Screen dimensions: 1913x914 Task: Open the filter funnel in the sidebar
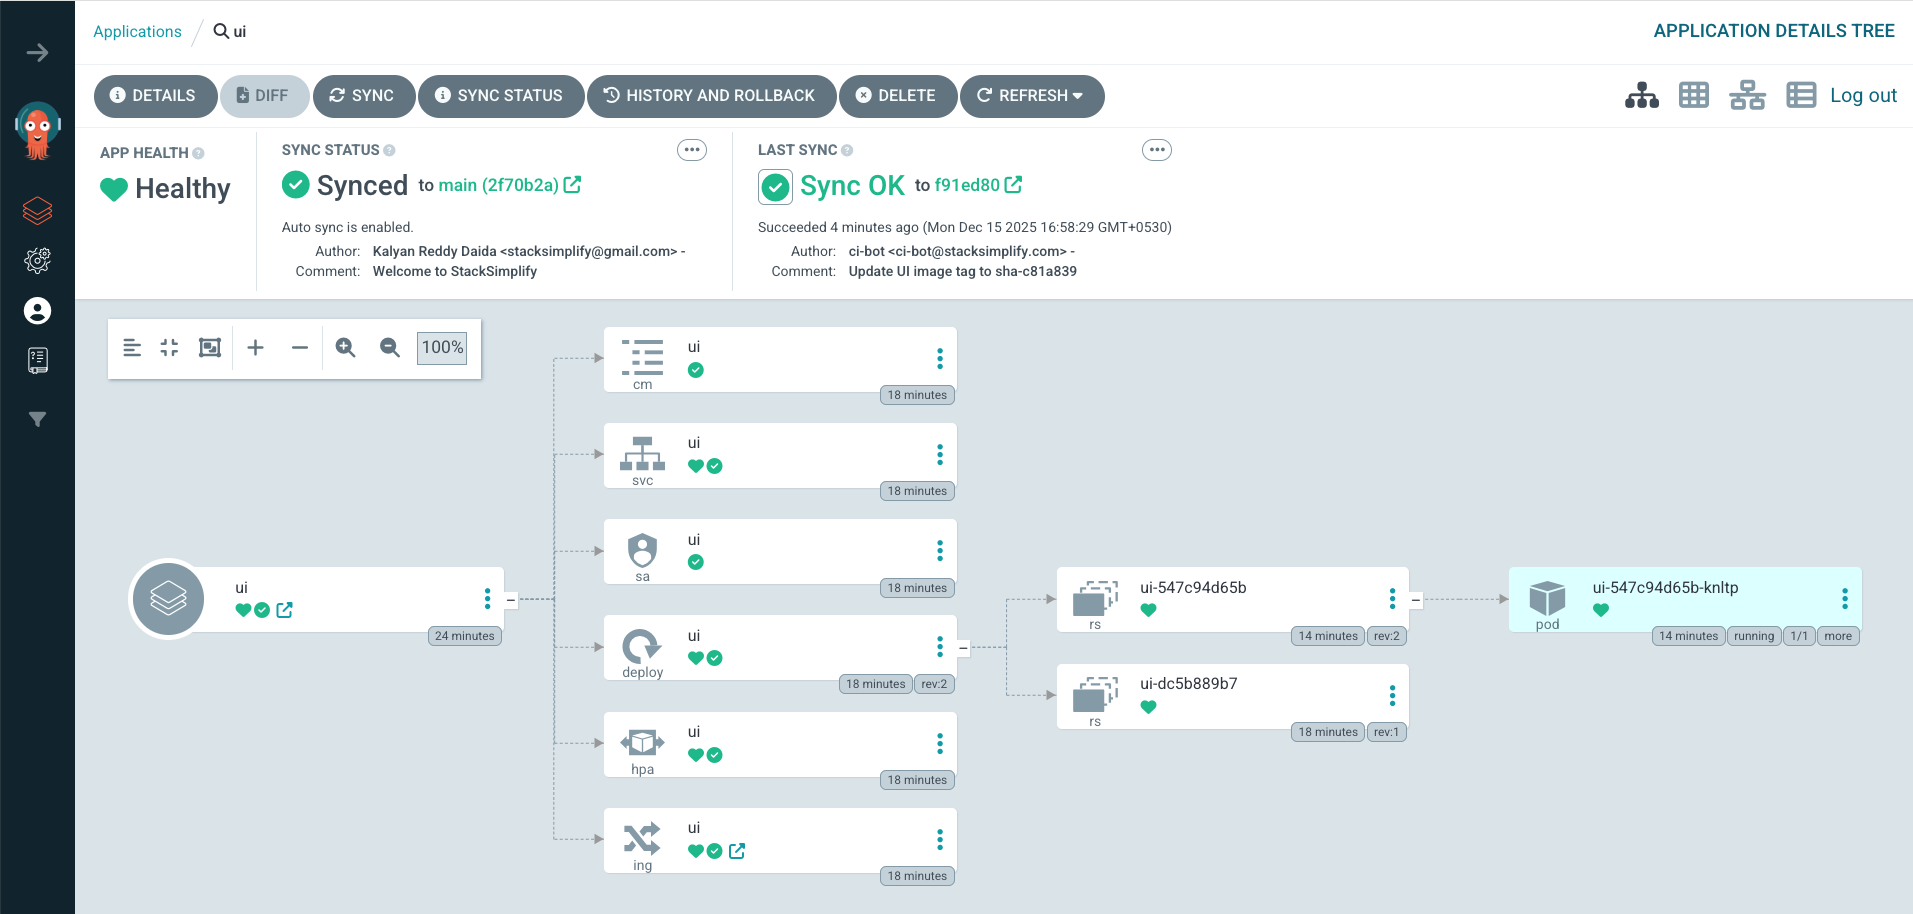click(x=37, y=419)
